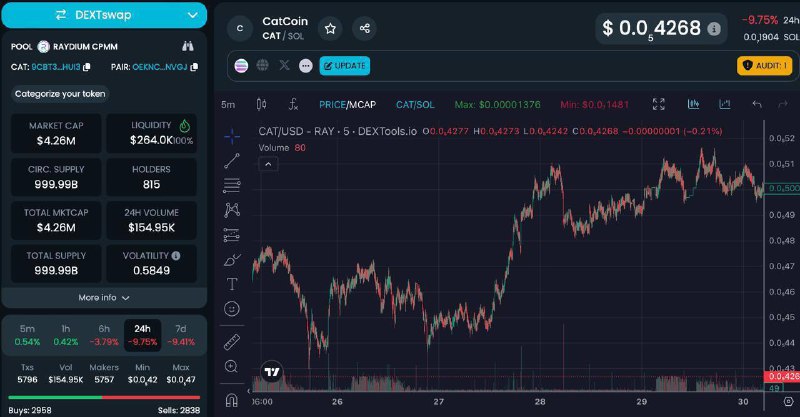800x417 pixels.
Task: Select the pattern drawing tool
Action: pyautogui.click(x=232, y=210)
